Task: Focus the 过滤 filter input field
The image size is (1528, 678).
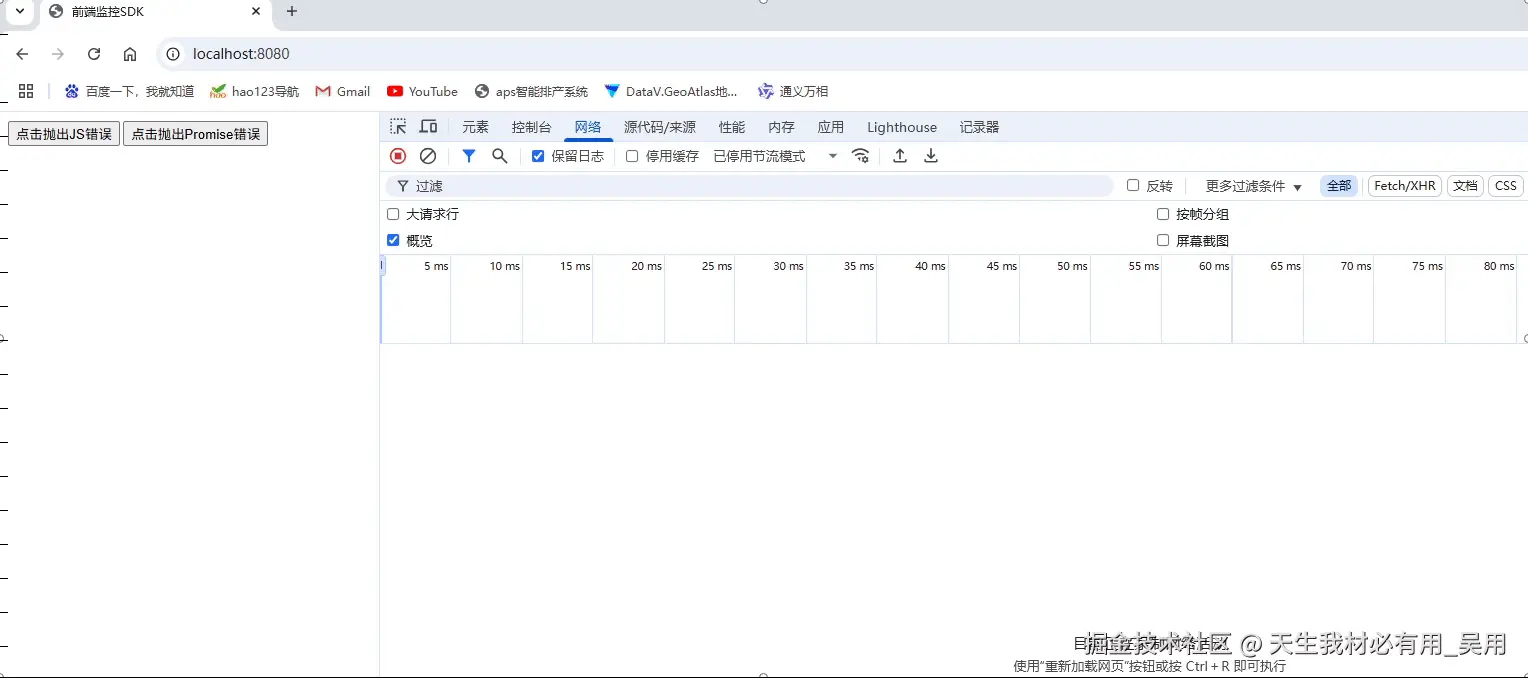Action: point(750,186)
